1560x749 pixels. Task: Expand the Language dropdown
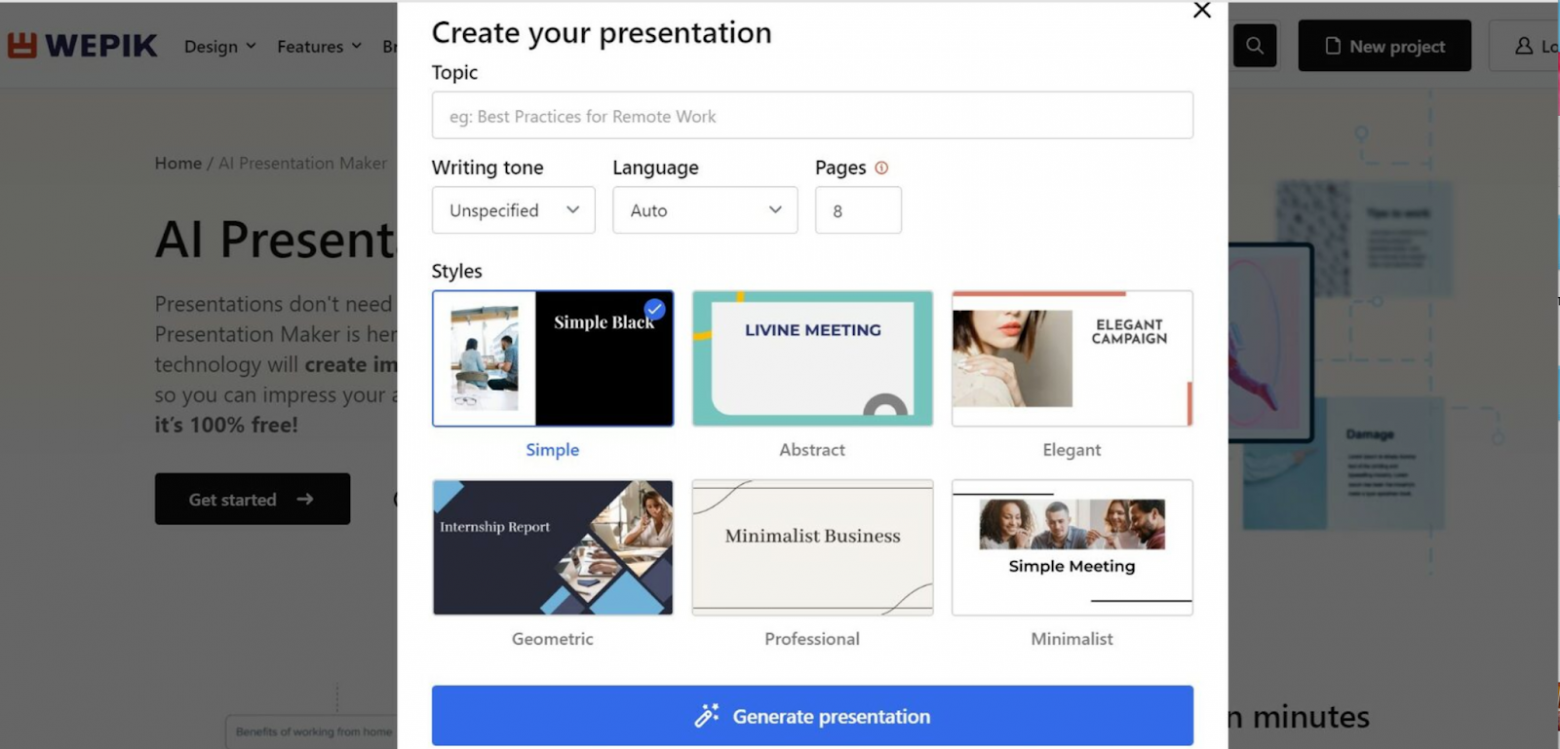click(705, 210)
